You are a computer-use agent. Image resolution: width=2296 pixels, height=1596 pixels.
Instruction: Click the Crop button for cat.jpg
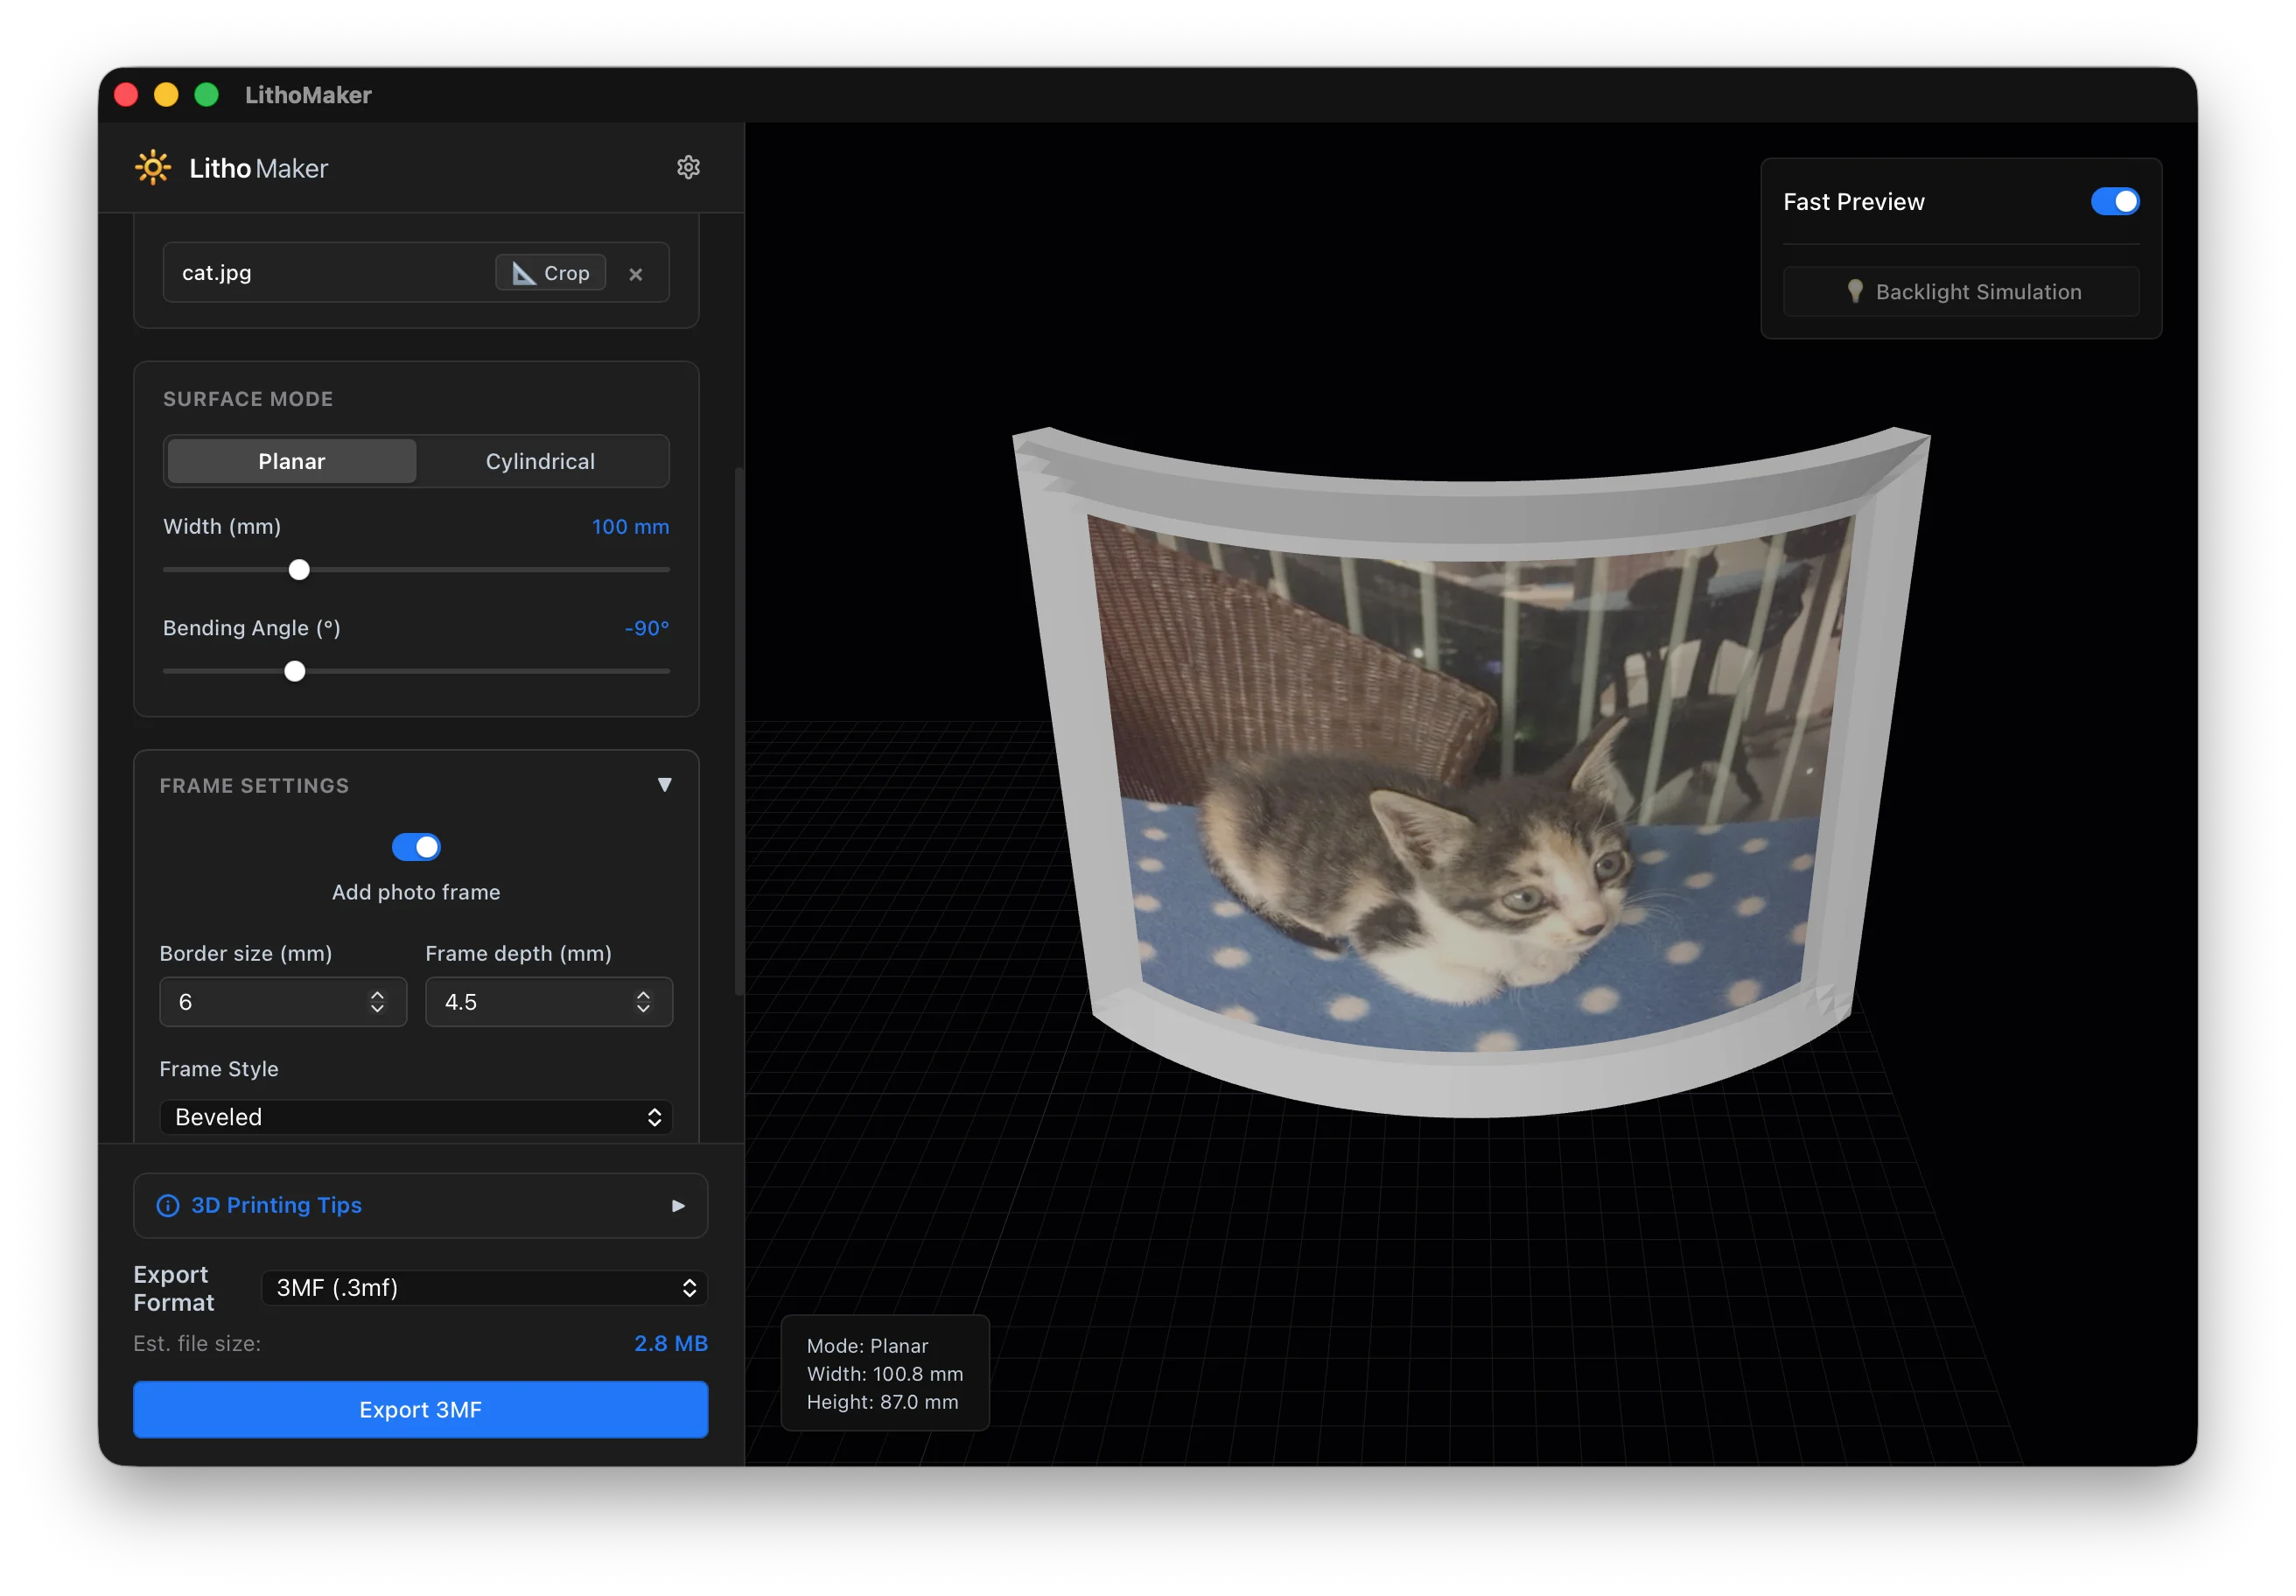pos(551,273)
